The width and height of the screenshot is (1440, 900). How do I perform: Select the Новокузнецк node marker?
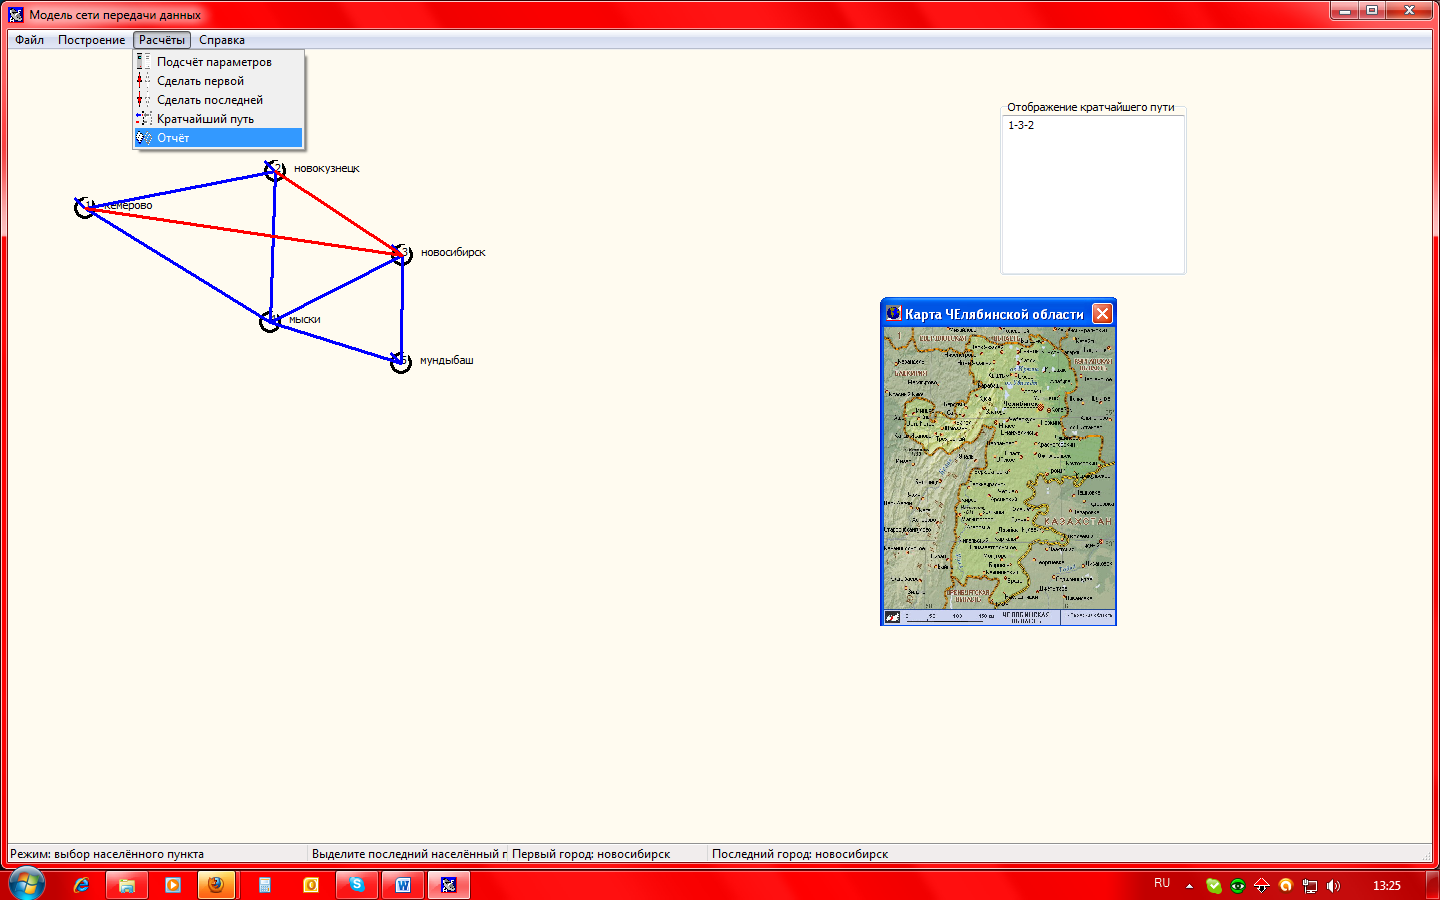(274, 170)
